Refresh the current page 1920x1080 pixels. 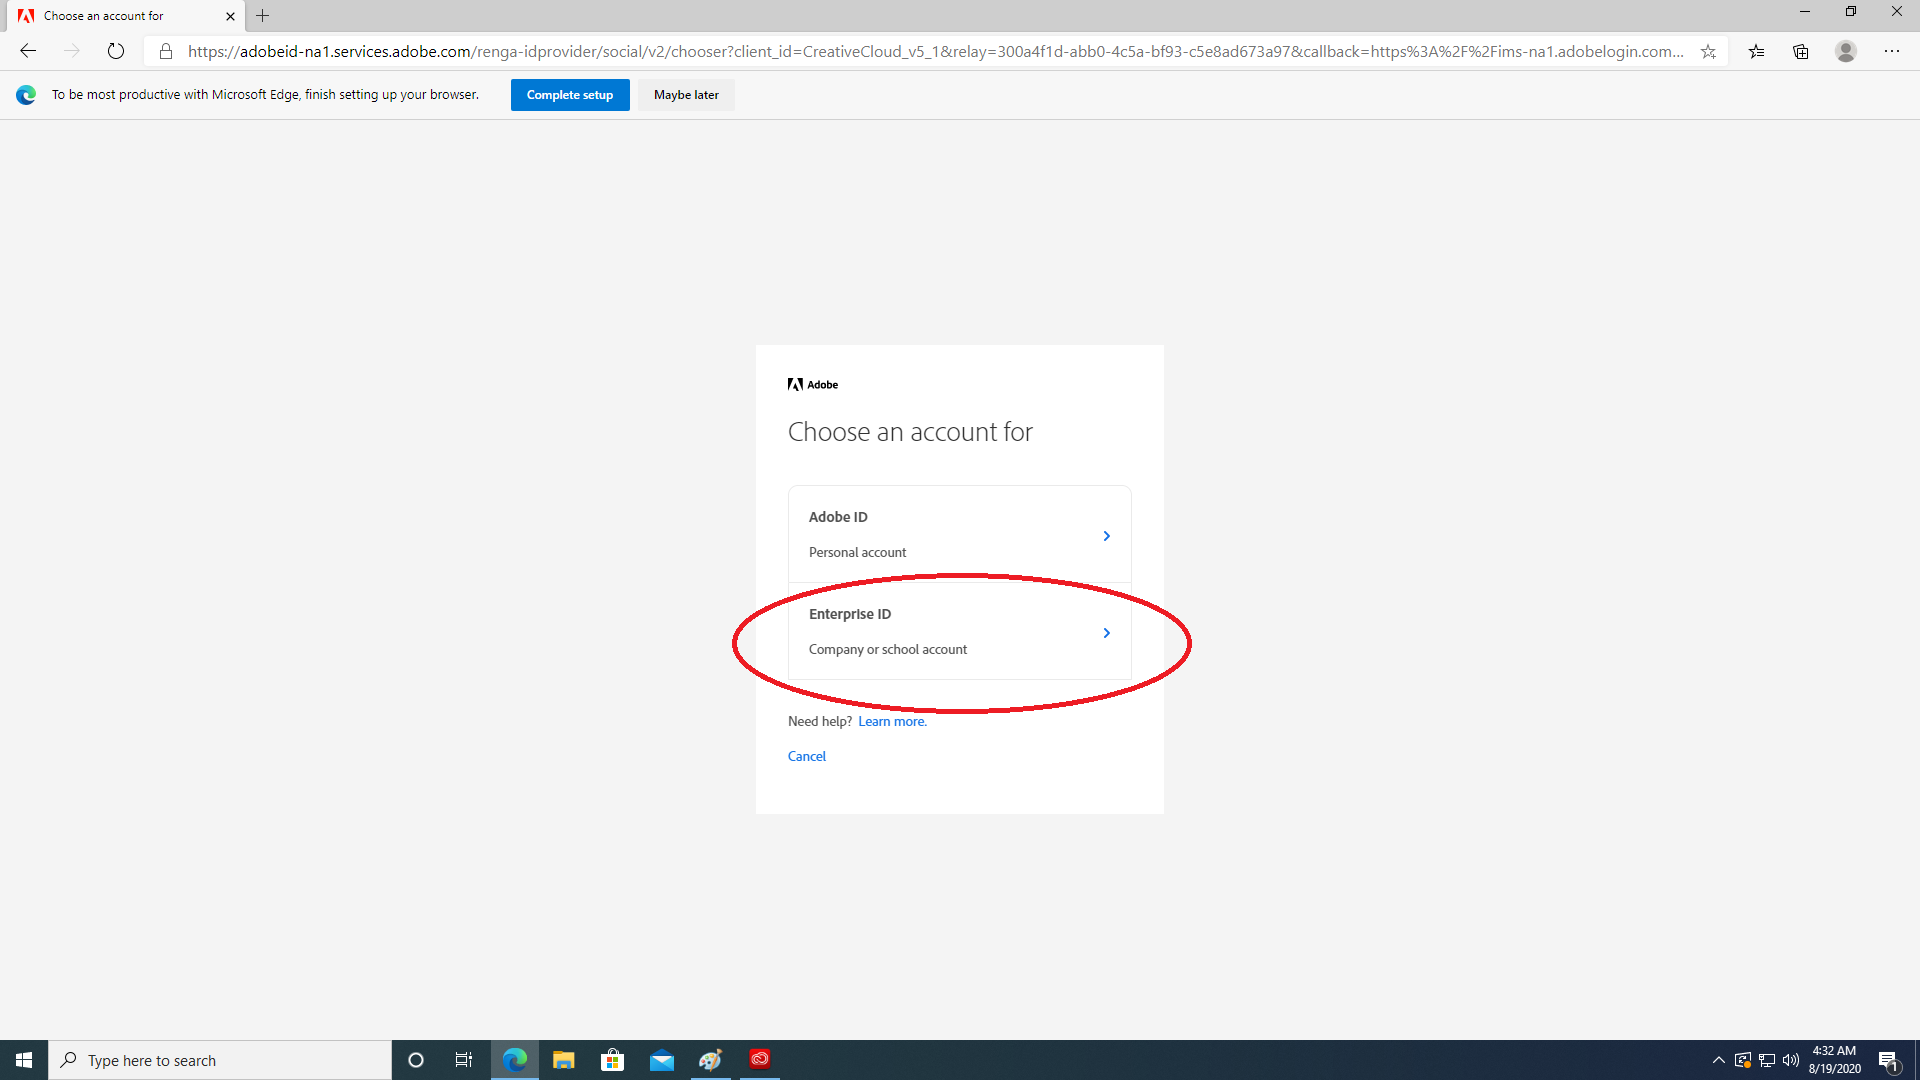point(116,51)
